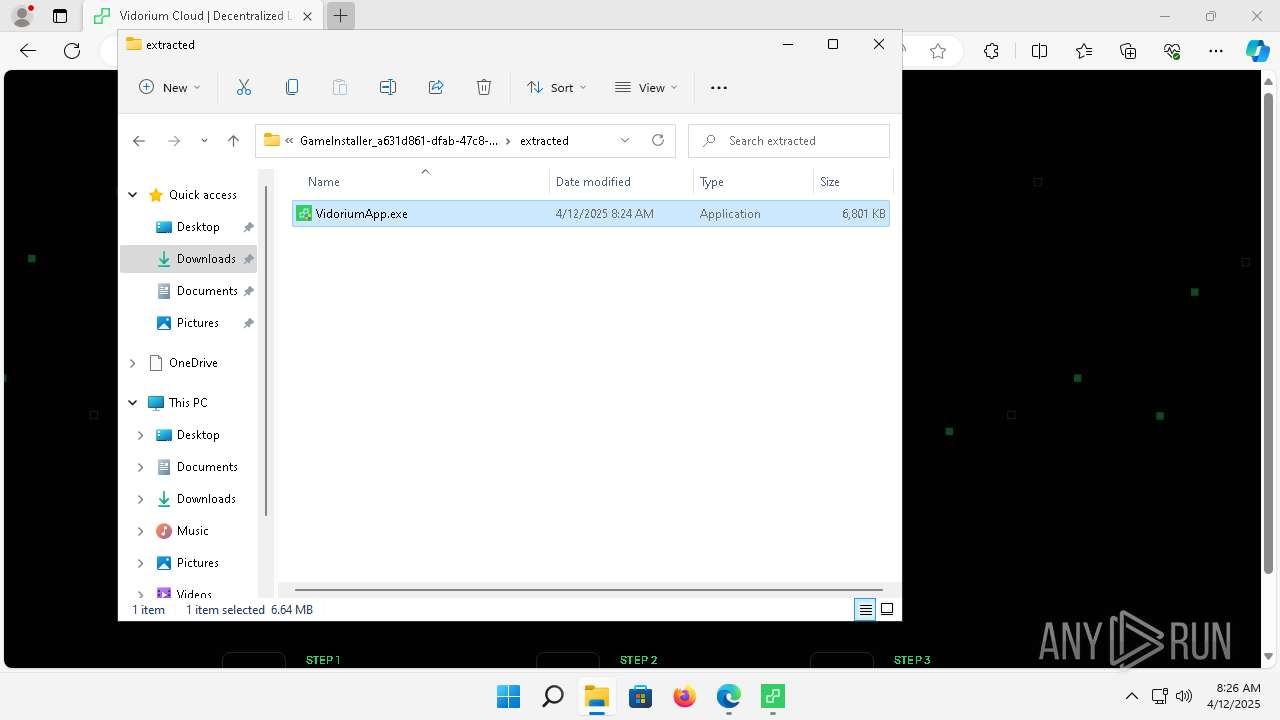Expand the OneDrive node
Viewport: 1280px width, 720px height.
pyautogui.click(x=132, y=363)
